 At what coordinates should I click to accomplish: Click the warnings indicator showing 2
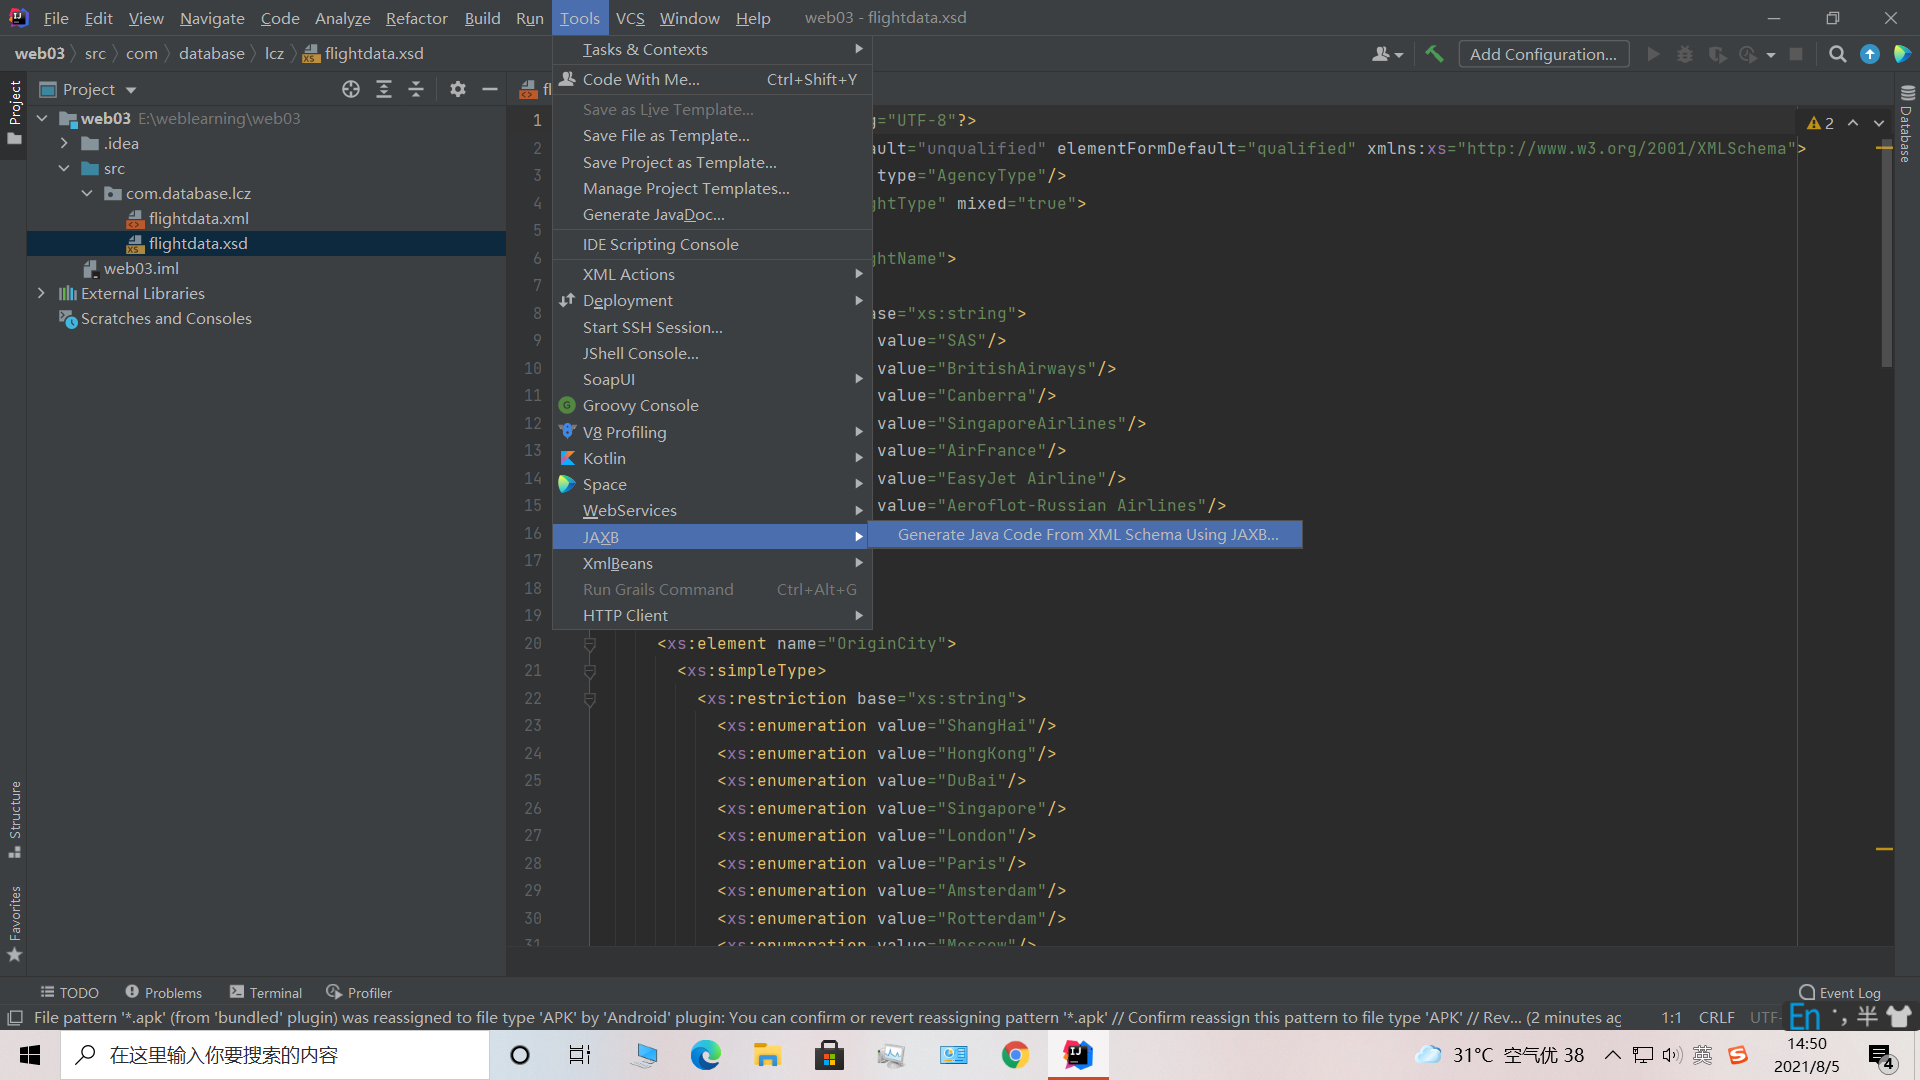(1820, 123)
